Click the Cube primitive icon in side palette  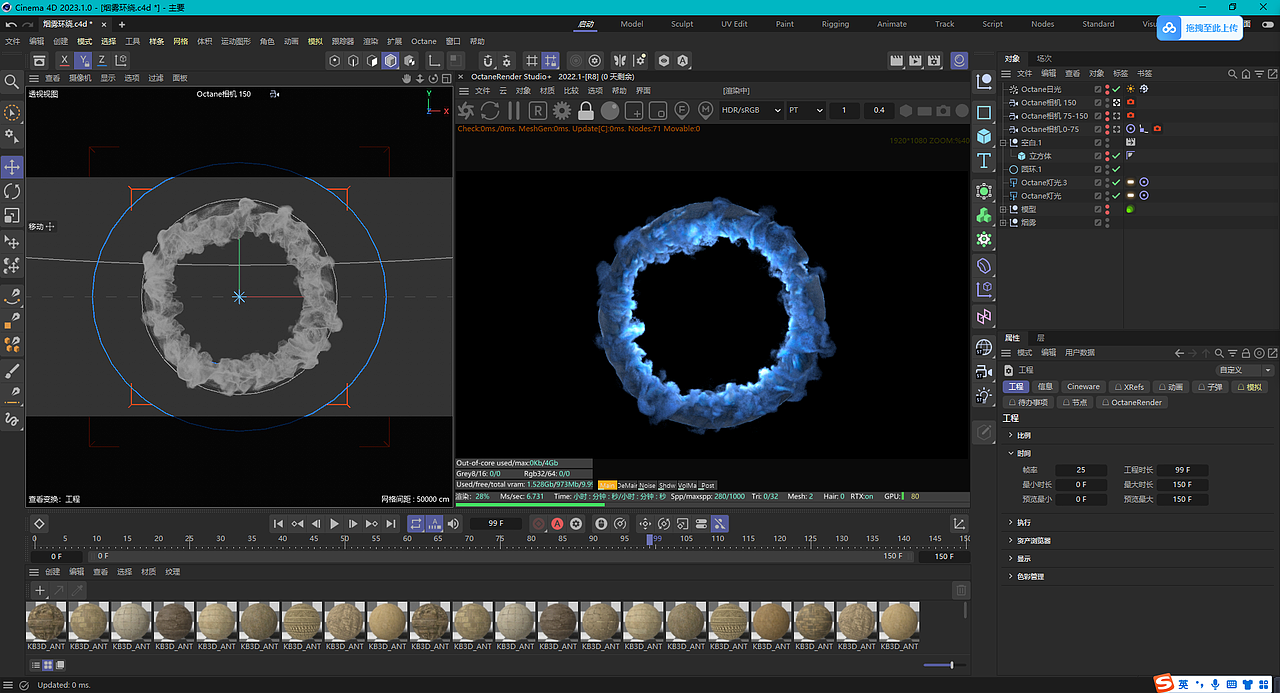tap(984, 137)
